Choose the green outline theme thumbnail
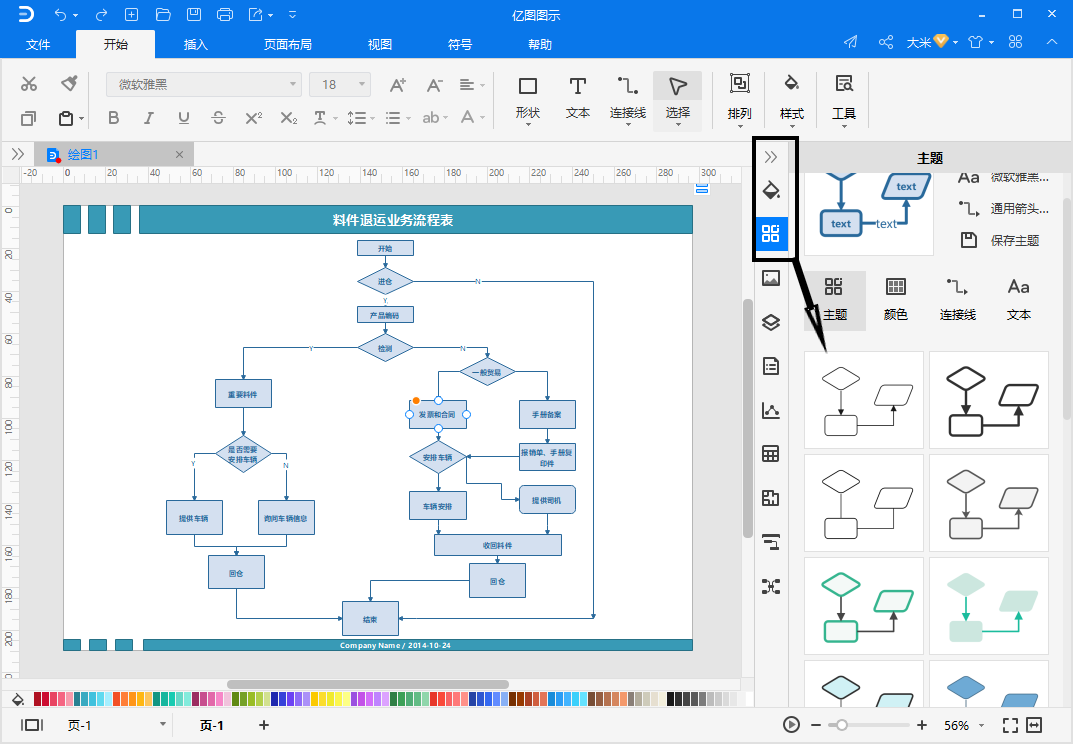 pos(864,606)
